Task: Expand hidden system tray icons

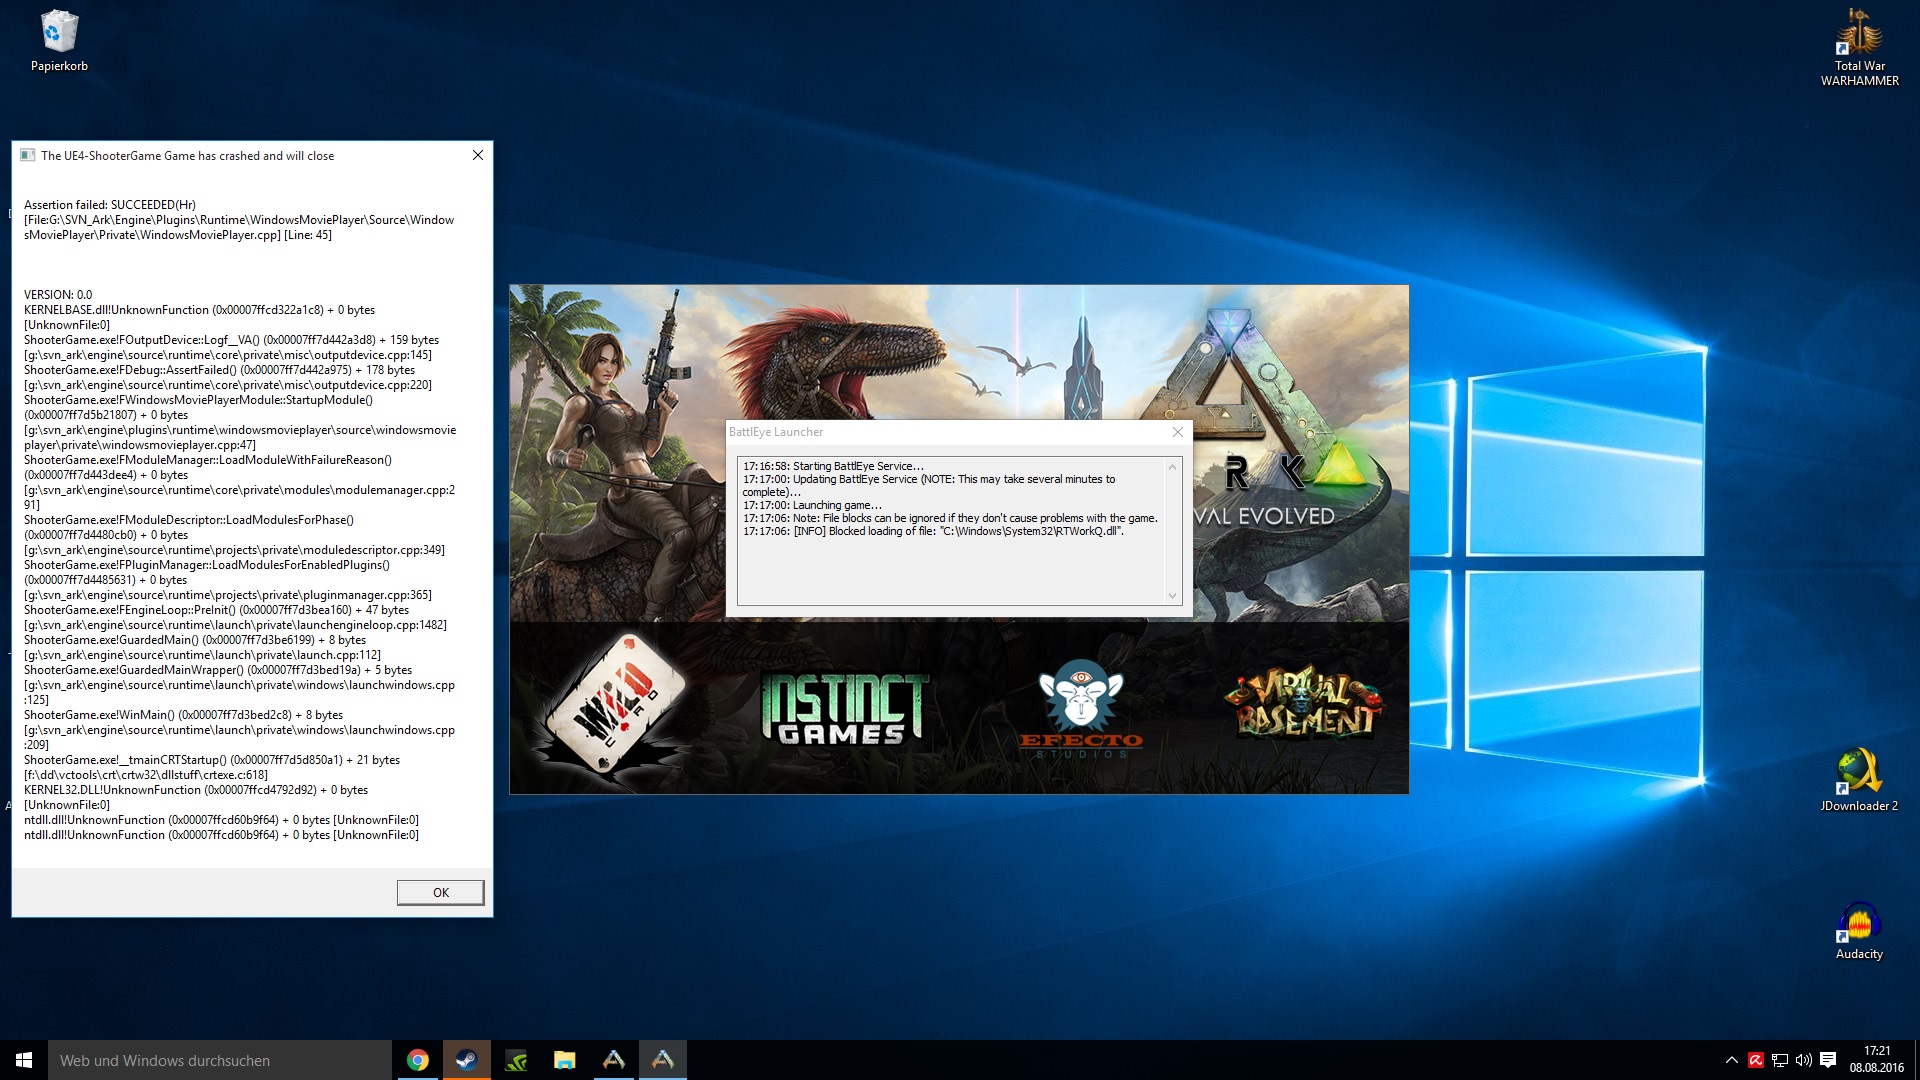Action: (x=1732, y=1060)
